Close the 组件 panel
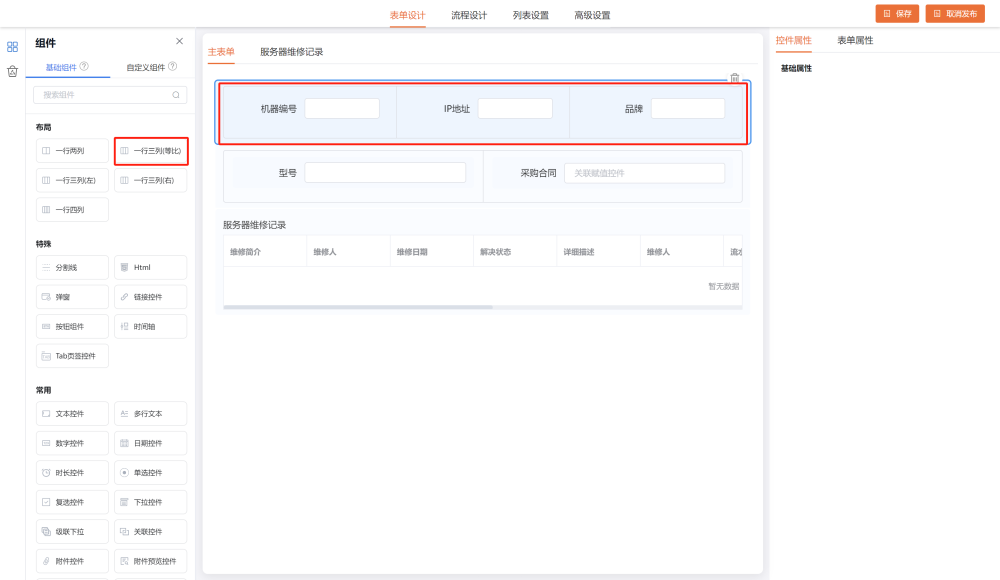 click(x=179, y=41)
